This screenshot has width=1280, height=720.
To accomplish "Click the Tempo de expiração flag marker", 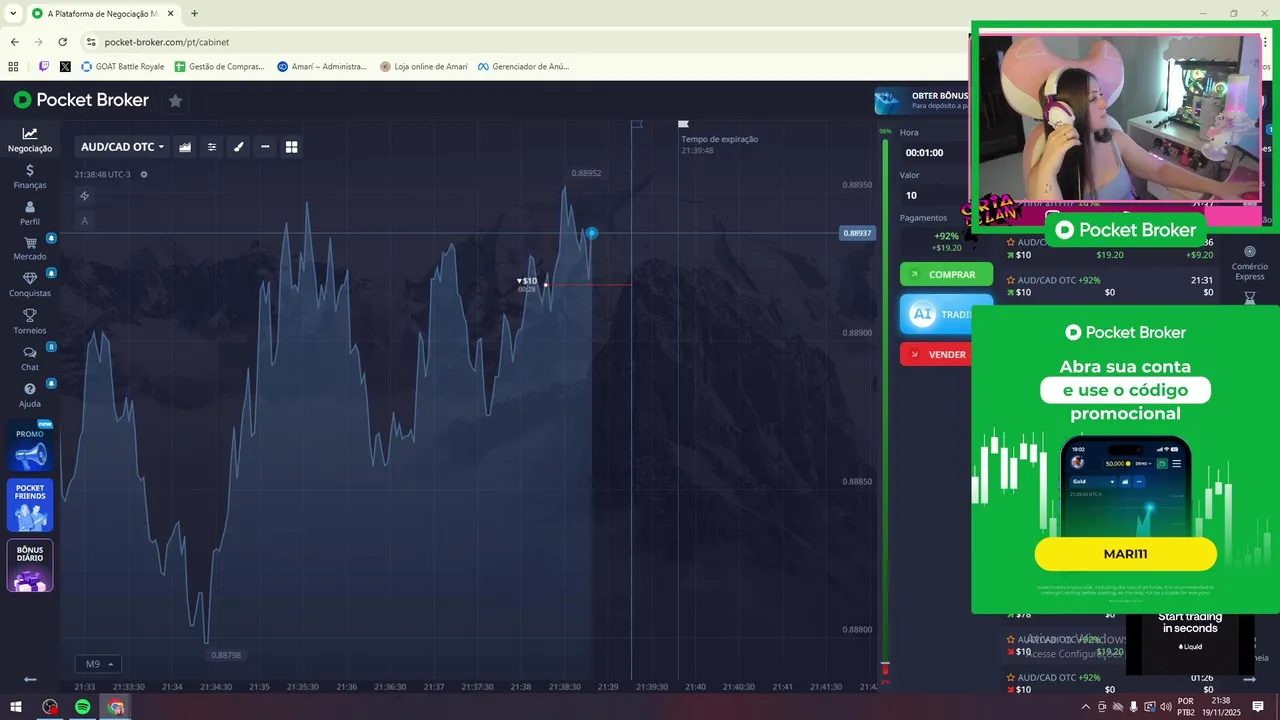I will 684,125.
